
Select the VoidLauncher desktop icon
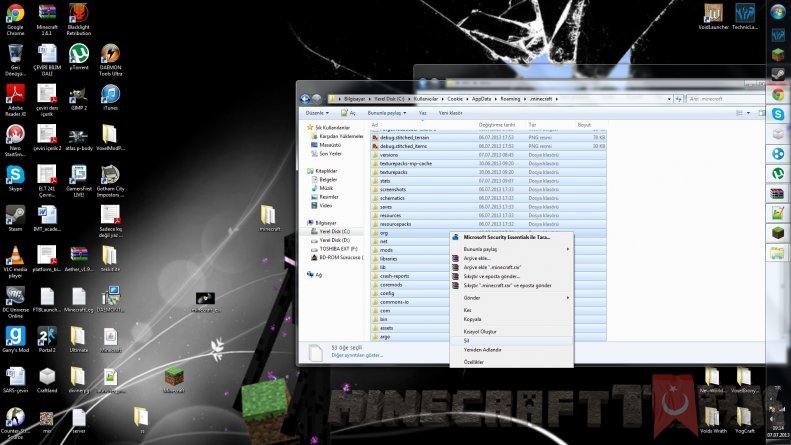[x=713, y=16]
